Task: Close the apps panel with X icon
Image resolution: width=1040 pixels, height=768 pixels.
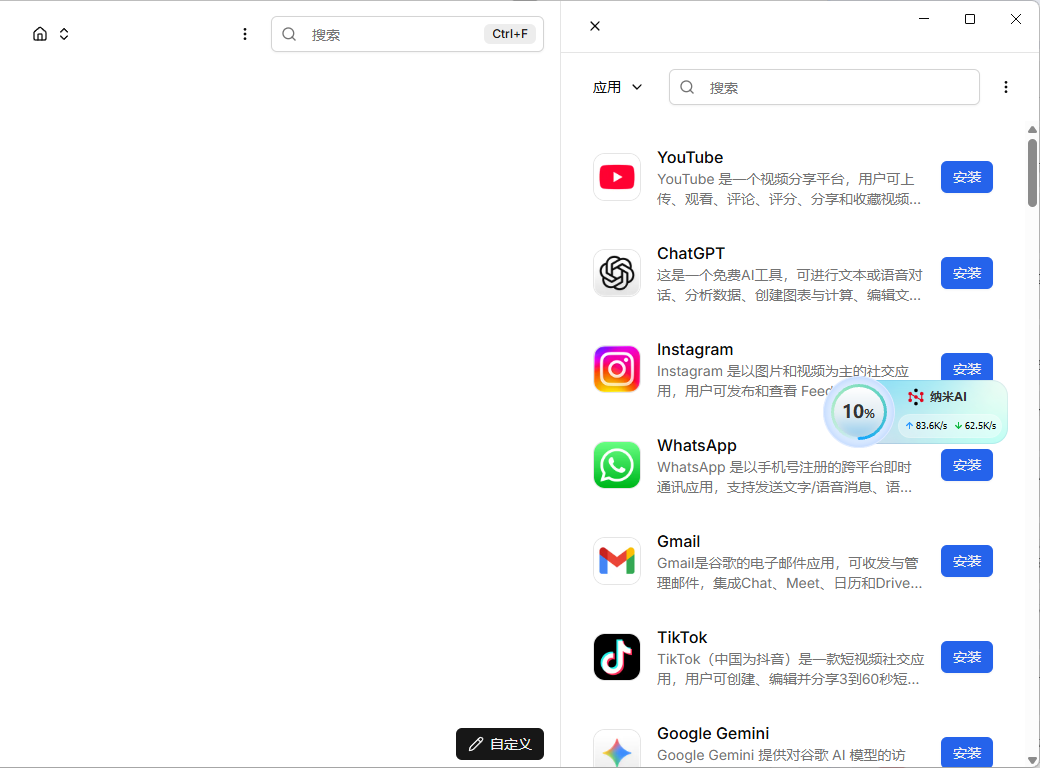Action: tap(595, 26)
